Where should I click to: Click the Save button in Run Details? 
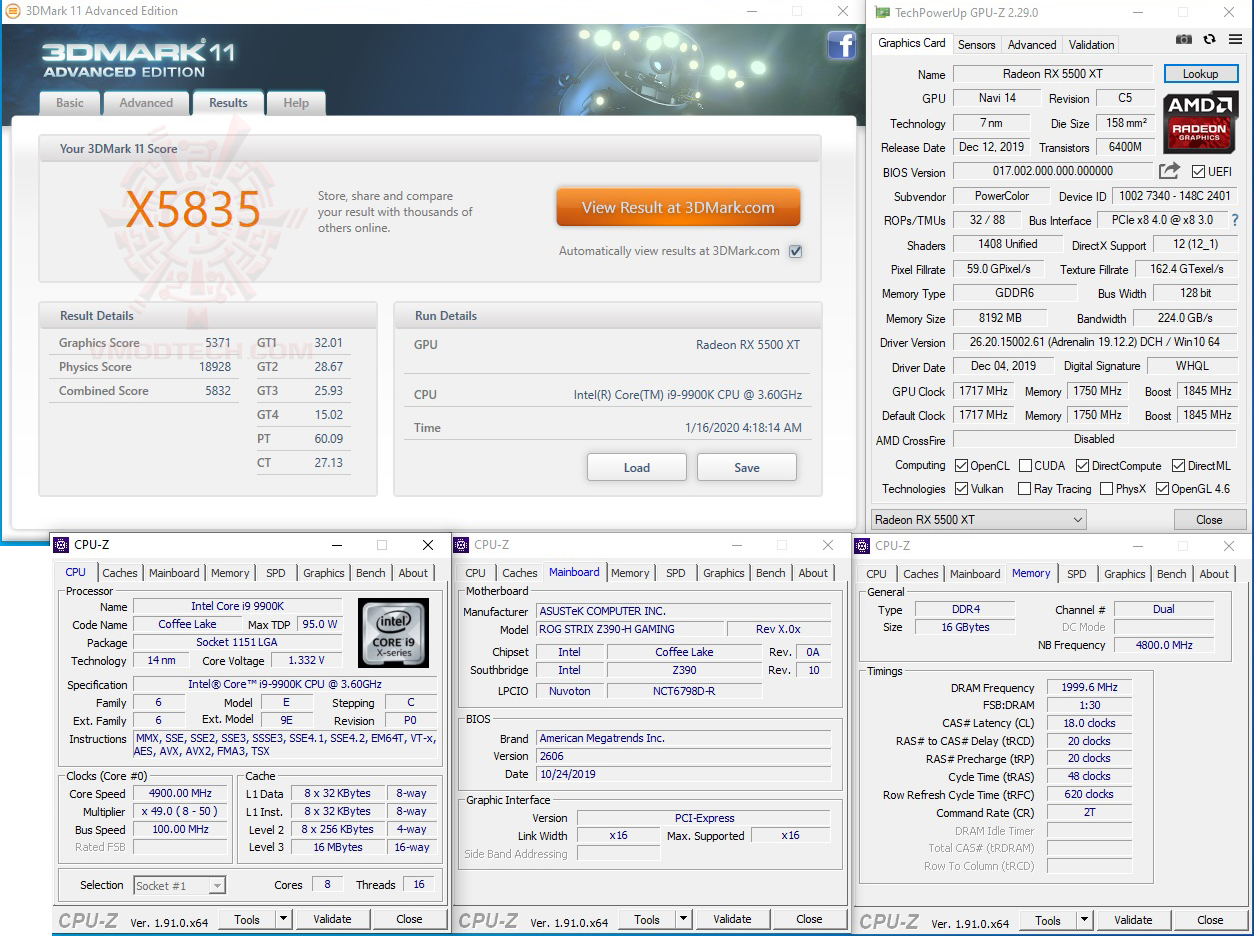coord(747,467)
